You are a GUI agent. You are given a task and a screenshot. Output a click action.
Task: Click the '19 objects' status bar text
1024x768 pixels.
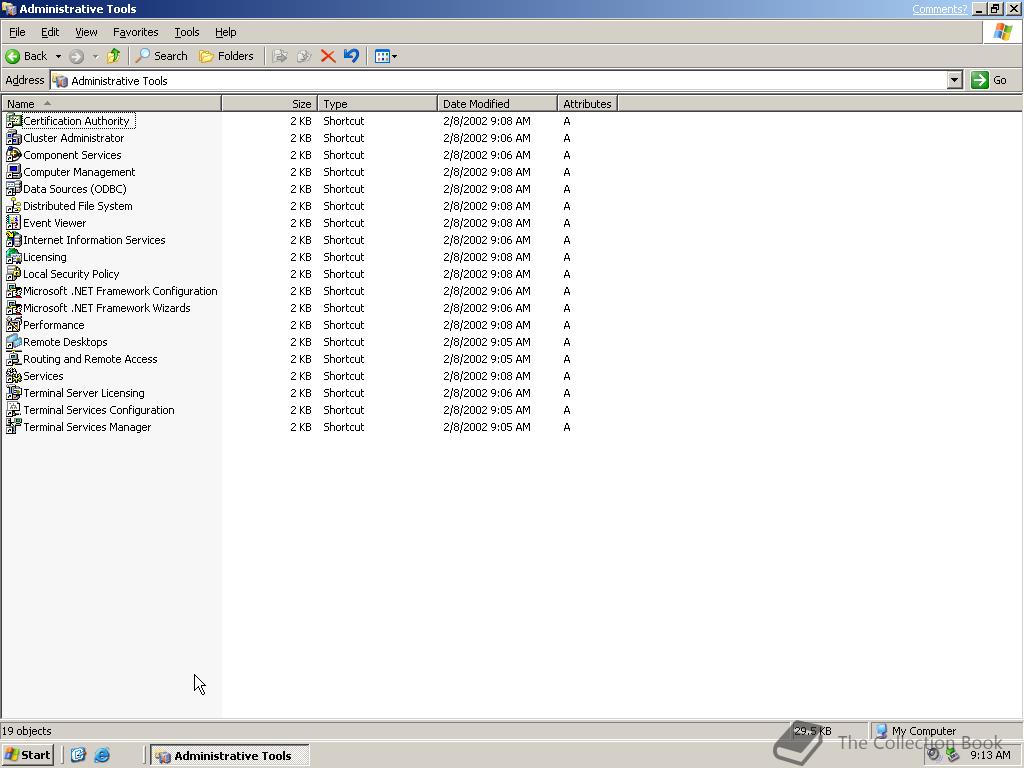point(27,731)
